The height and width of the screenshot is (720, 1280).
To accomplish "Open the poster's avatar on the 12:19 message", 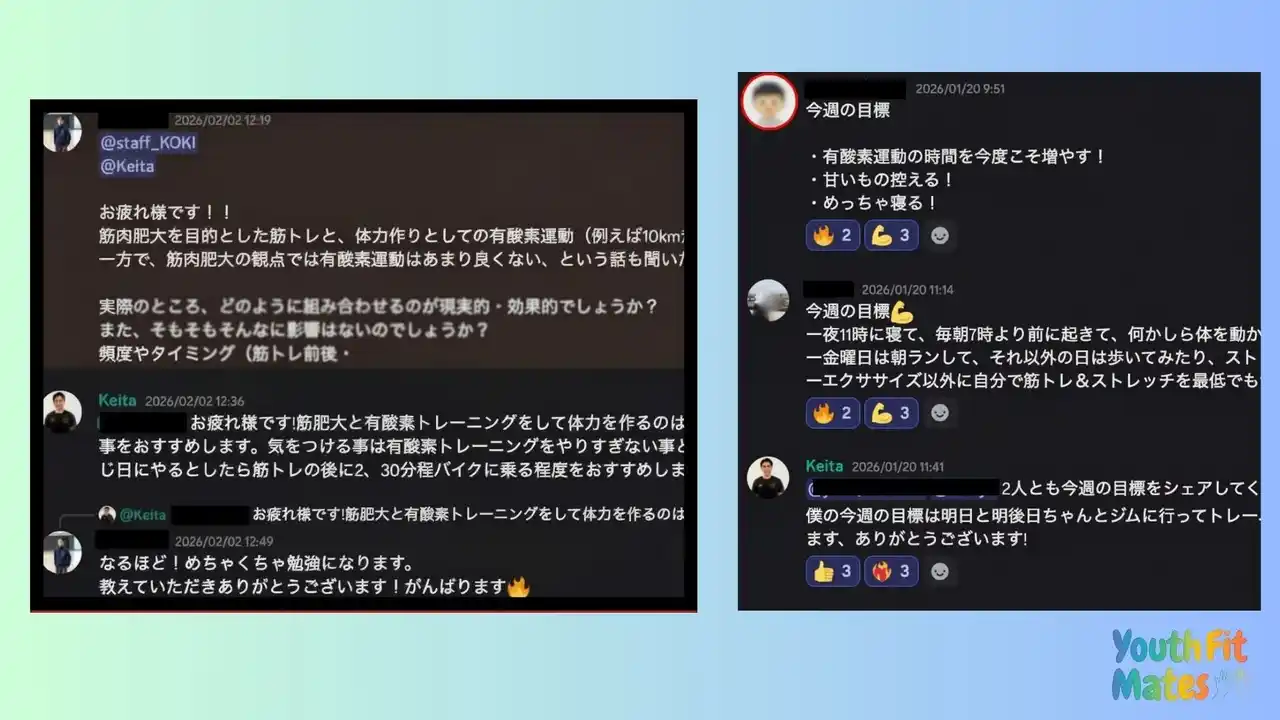I will tap(62, 132).
